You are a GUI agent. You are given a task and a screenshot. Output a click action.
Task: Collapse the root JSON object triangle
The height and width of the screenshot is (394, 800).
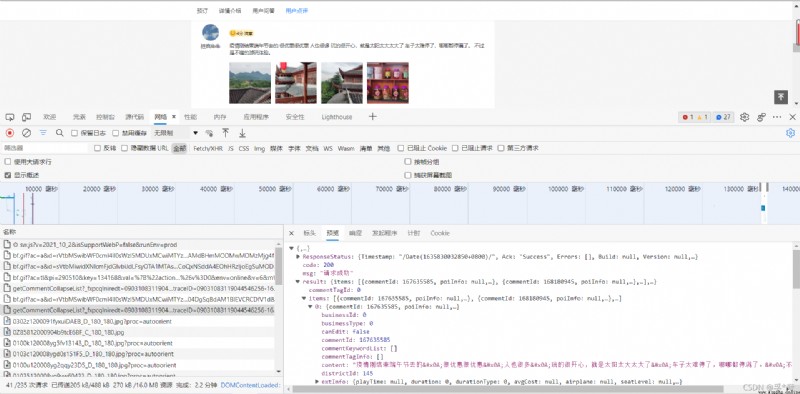pos(291,248)
